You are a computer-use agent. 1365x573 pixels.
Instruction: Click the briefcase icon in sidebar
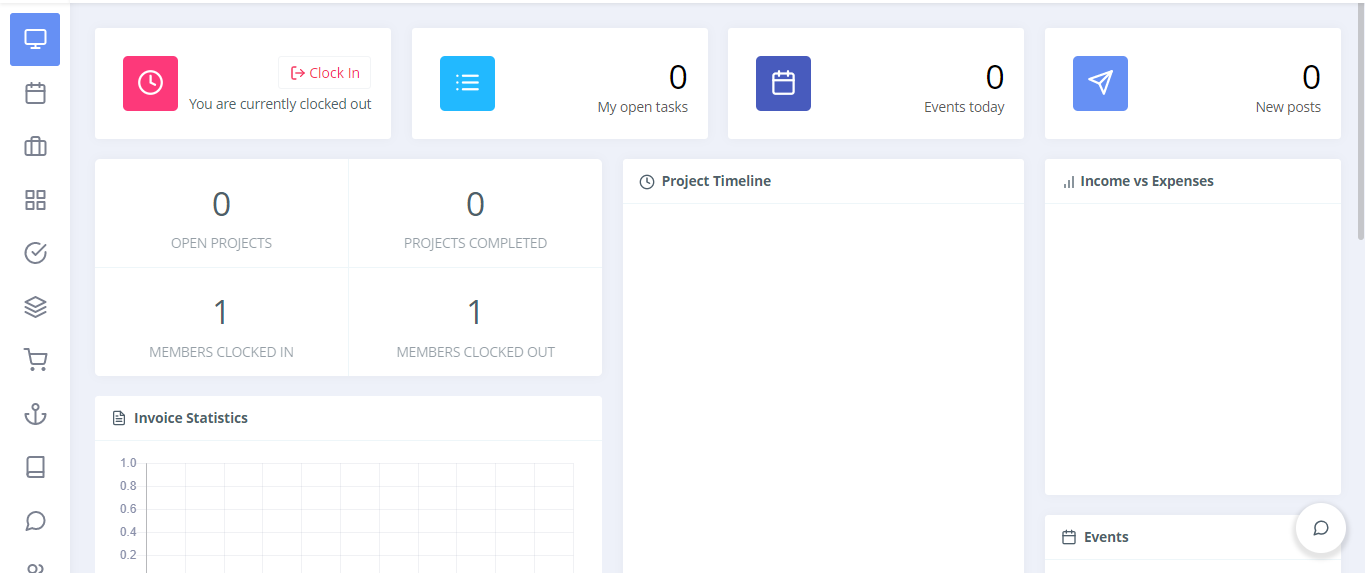35,147
